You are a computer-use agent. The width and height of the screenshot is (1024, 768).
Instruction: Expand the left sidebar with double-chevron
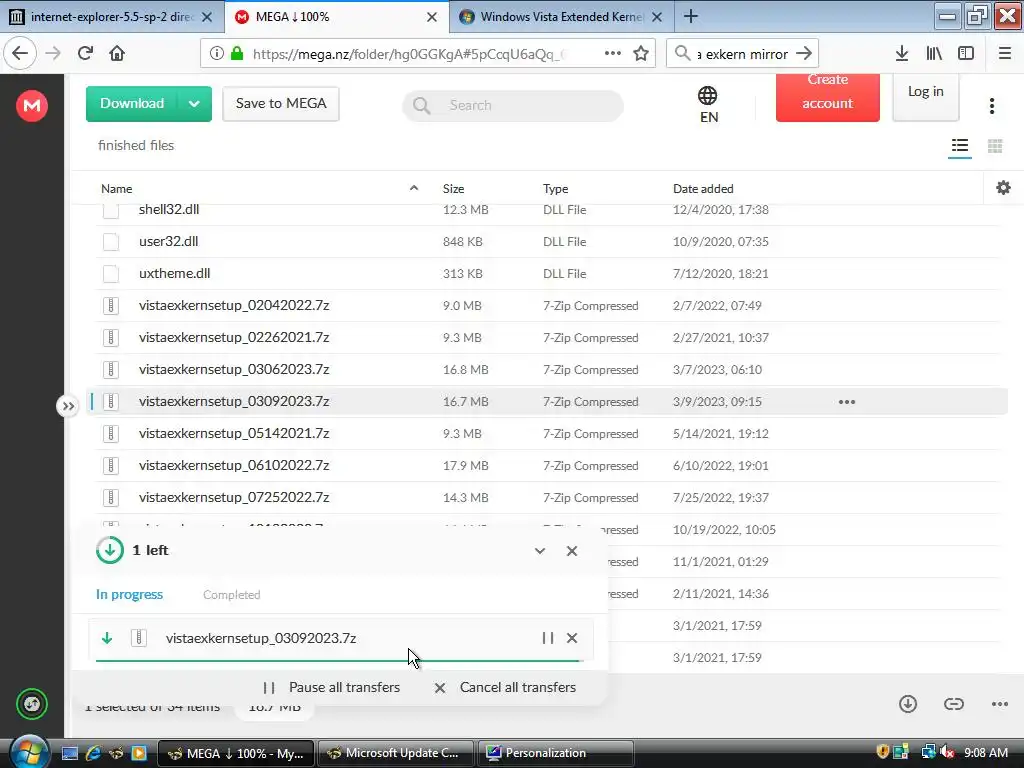[68, 406]
